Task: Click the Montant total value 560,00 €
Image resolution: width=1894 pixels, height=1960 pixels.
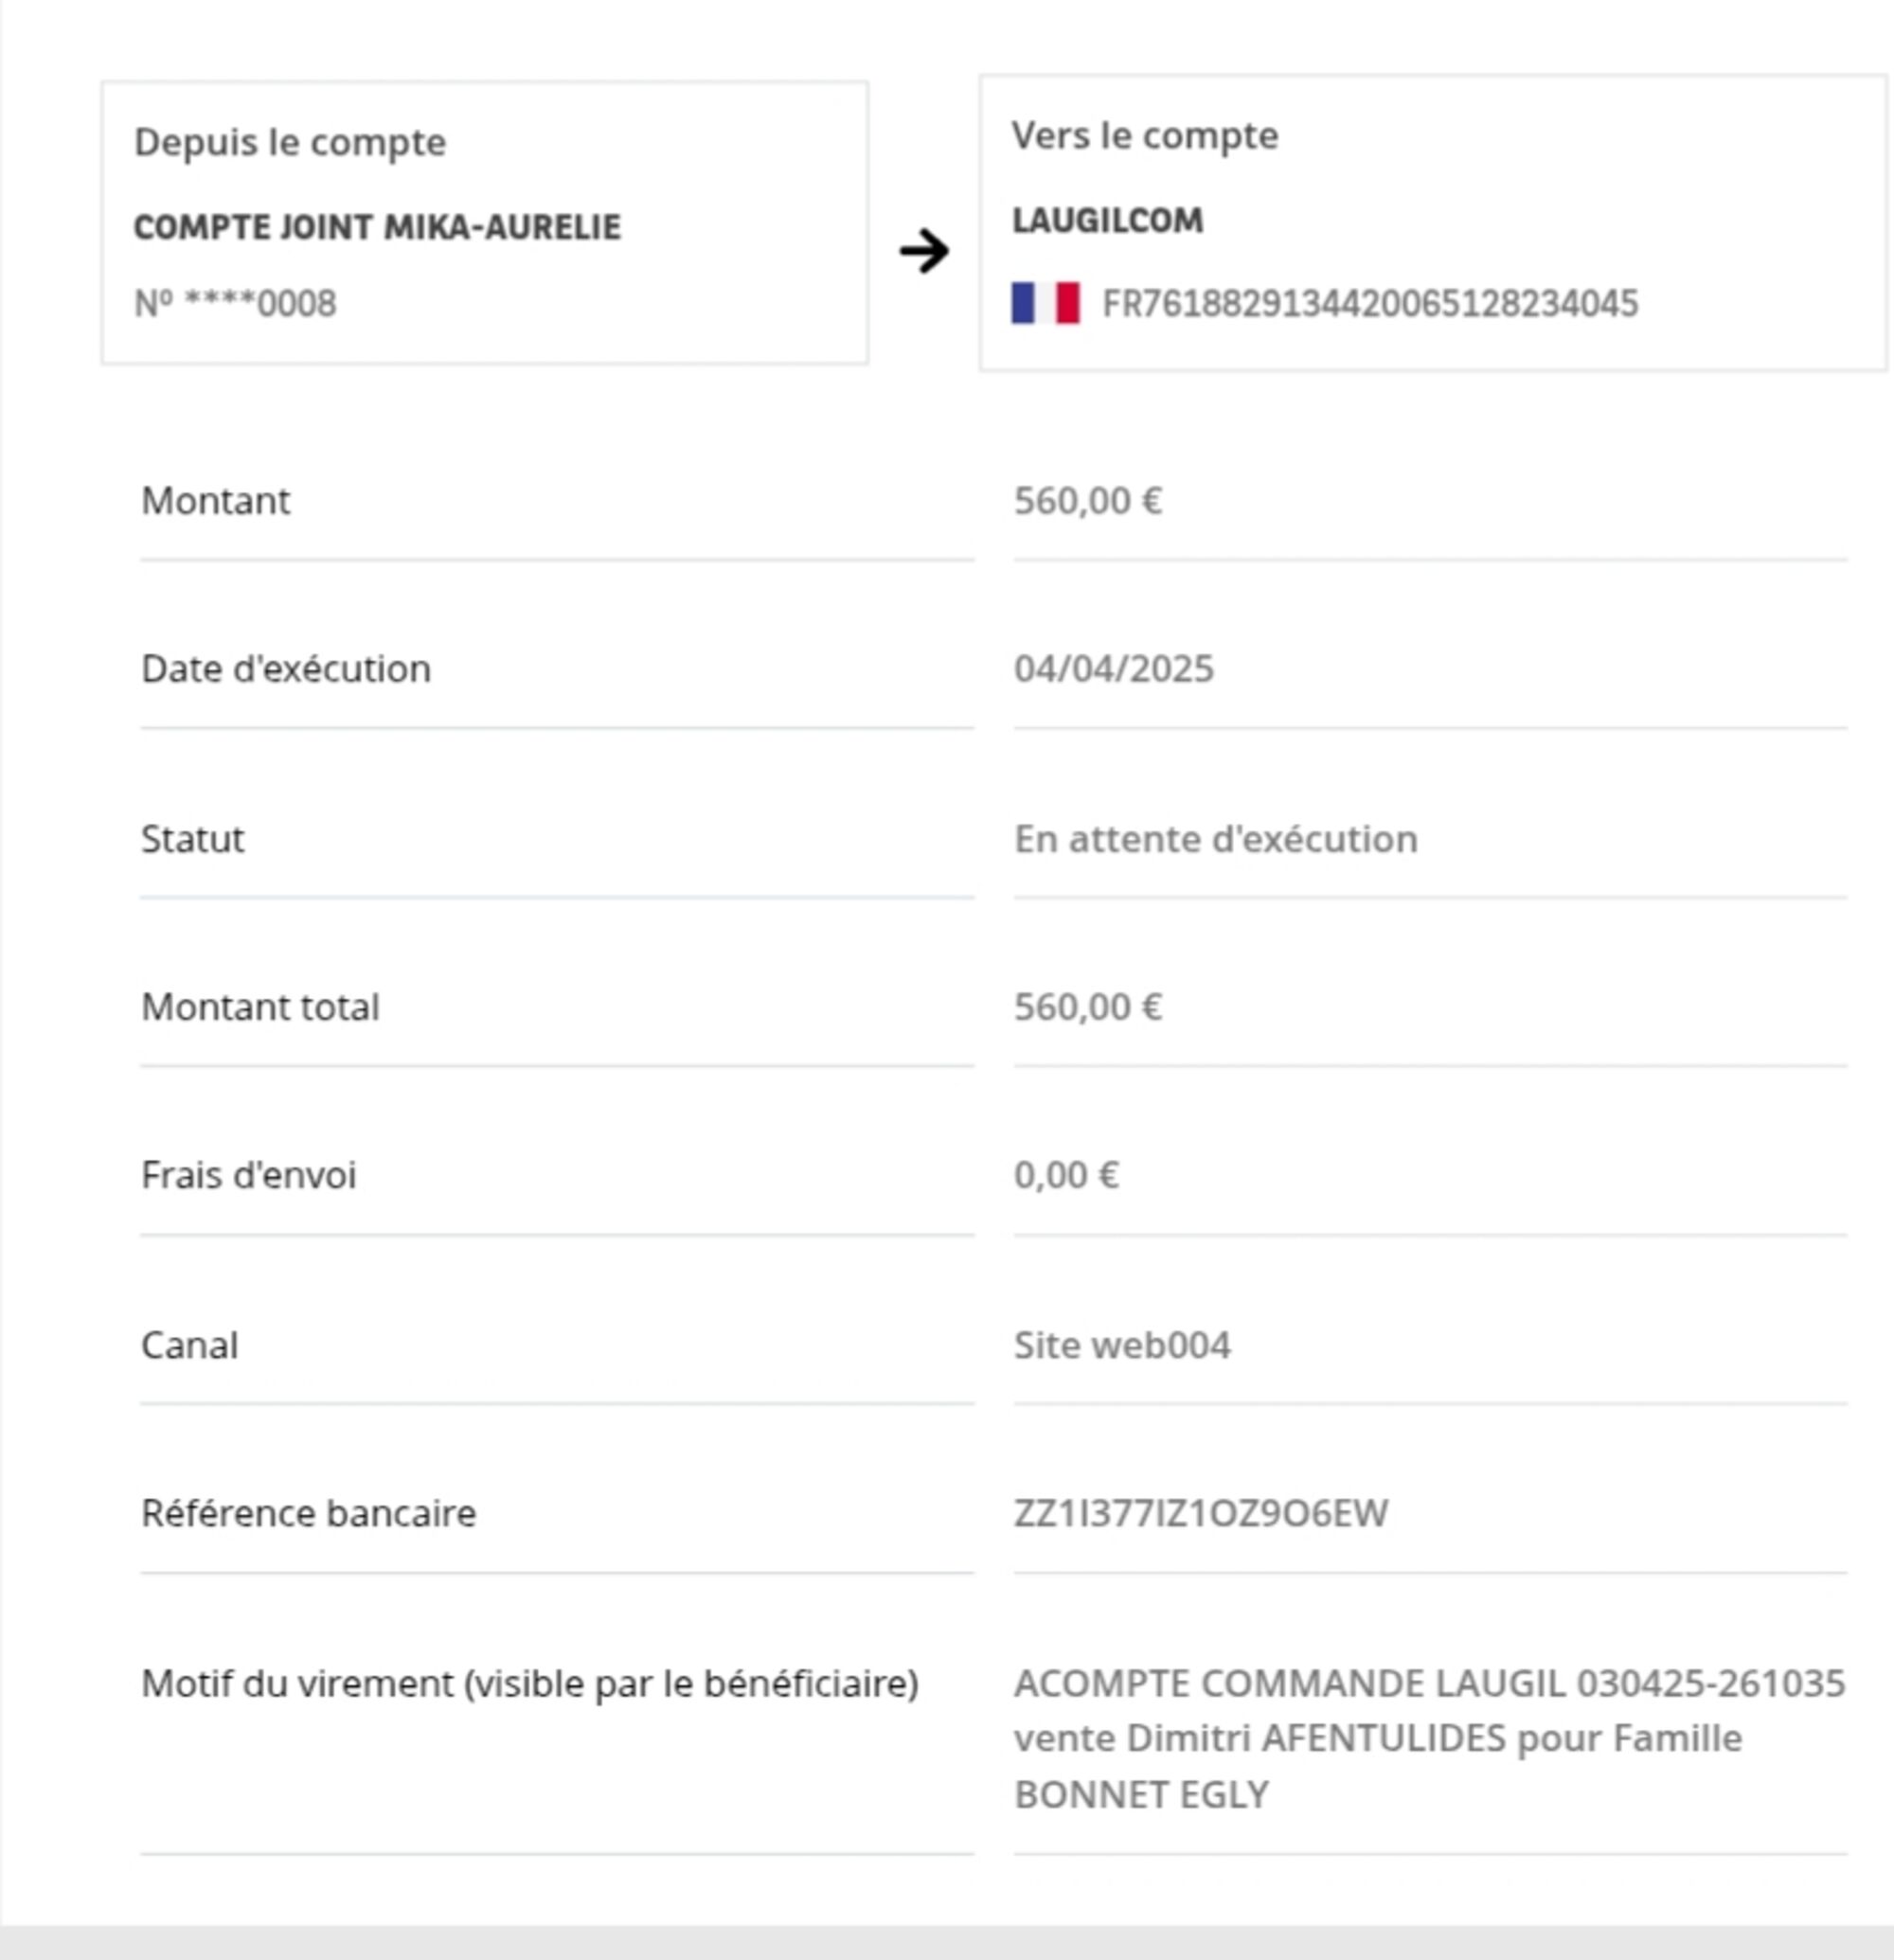Action: click(1088, 1007)
